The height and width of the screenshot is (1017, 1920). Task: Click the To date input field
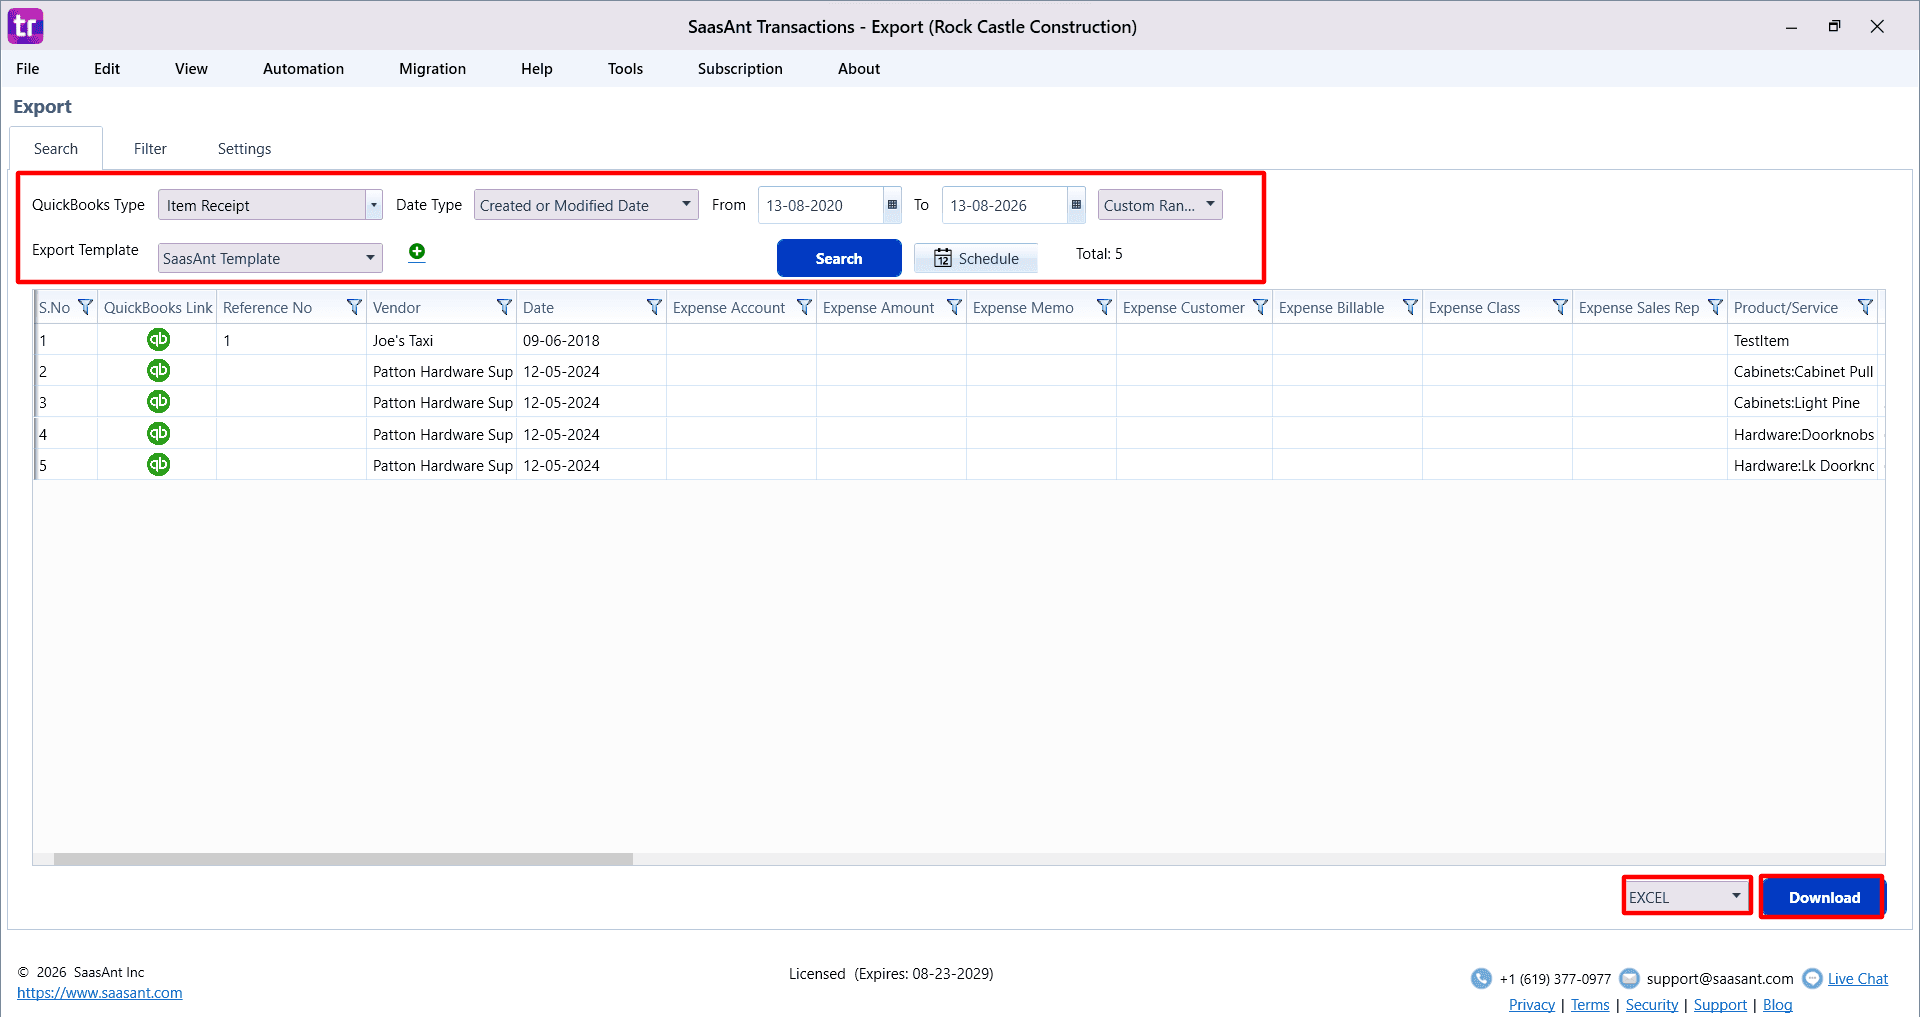point(1004,205)
